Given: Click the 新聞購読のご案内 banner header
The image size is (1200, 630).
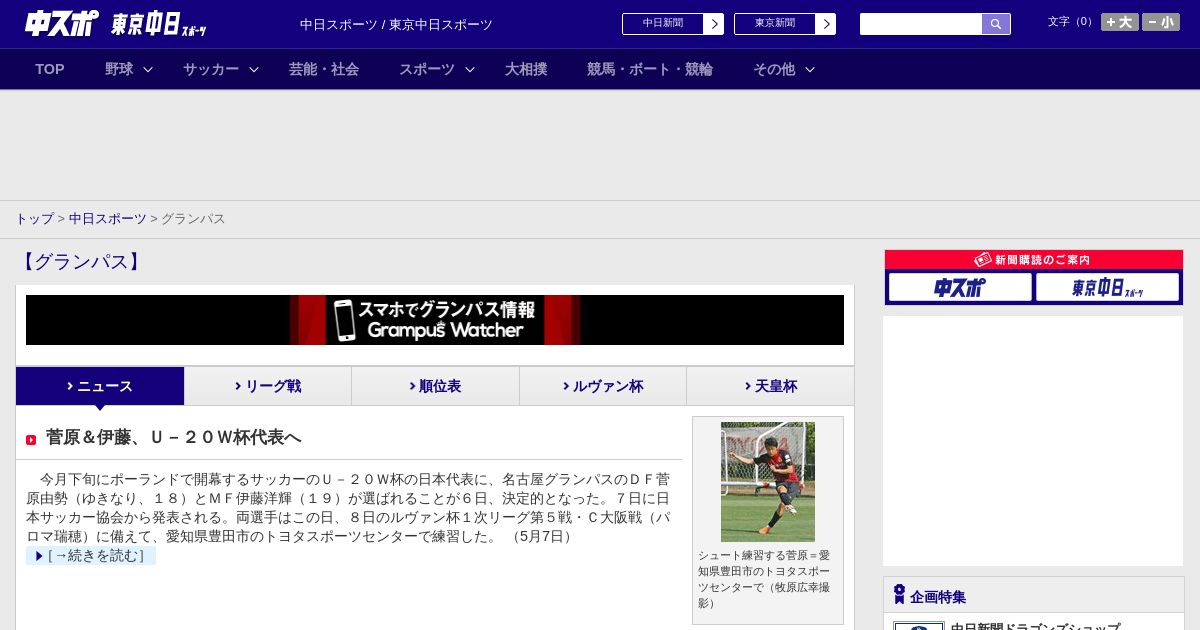Looking at the screenshot, I should coord(1034,260).
